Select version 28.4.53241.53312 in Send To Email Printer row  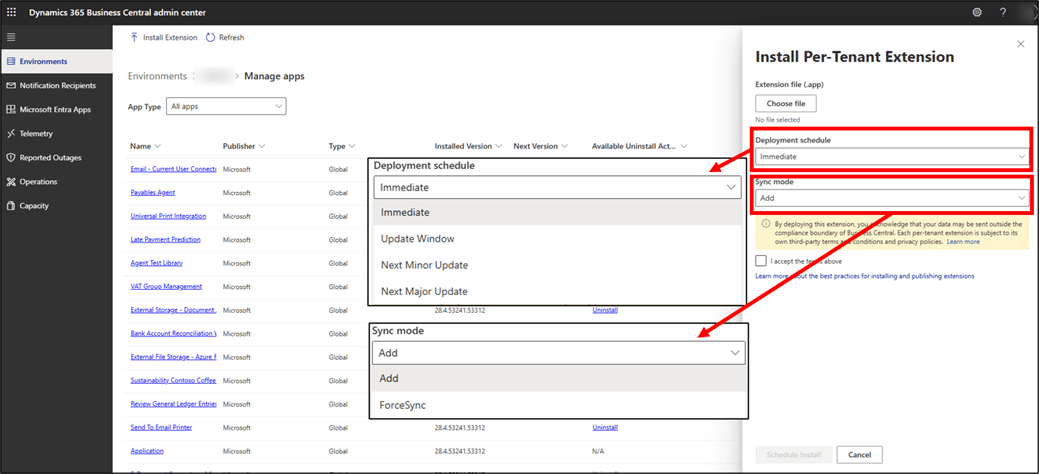pos(460,428)
